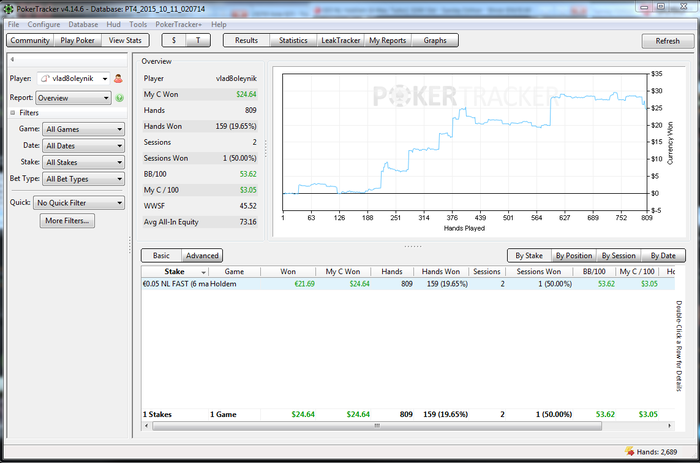
Task: Open the Graphs tab
Action: (x=435, y=40)
